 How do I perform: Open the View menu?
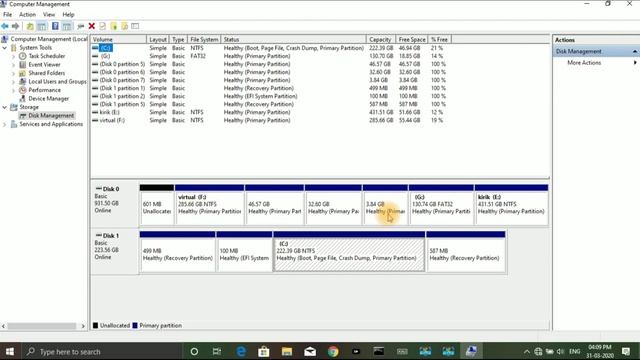(49, 14)
